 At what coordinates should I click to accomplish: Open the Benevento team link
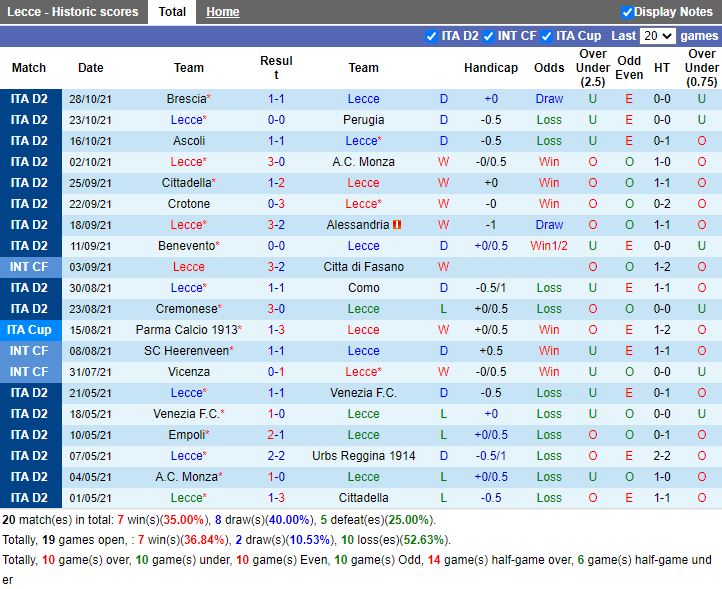point(186,246)
